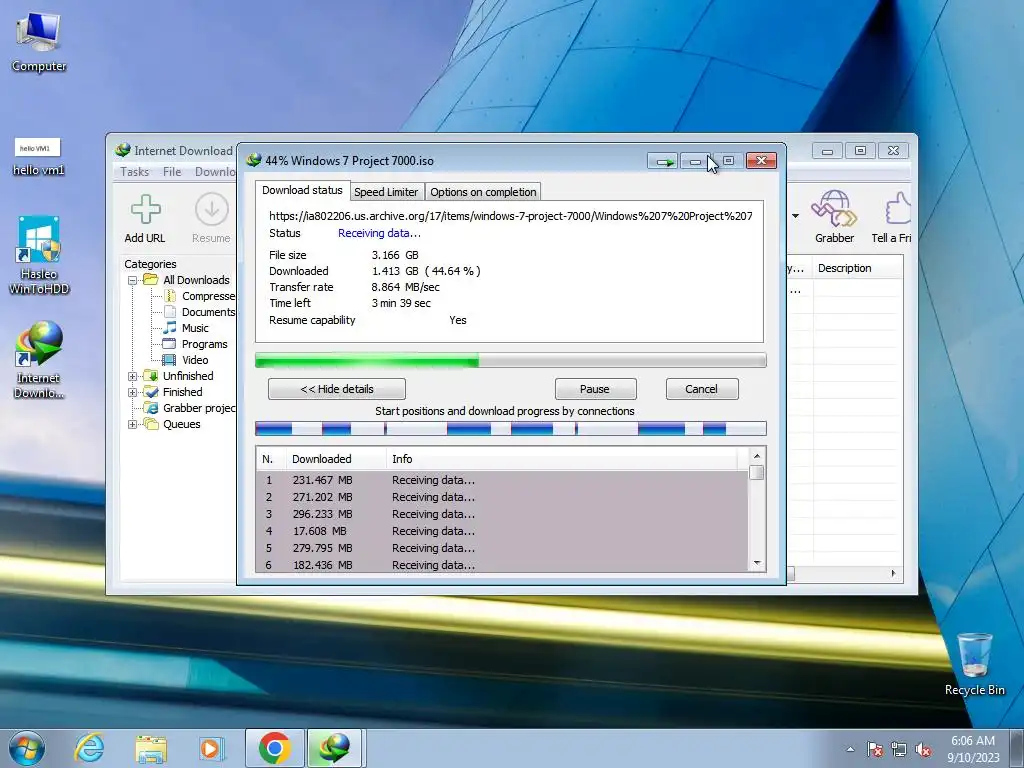
Task: Click the Add URL plus icon
Action: point(146,210)
